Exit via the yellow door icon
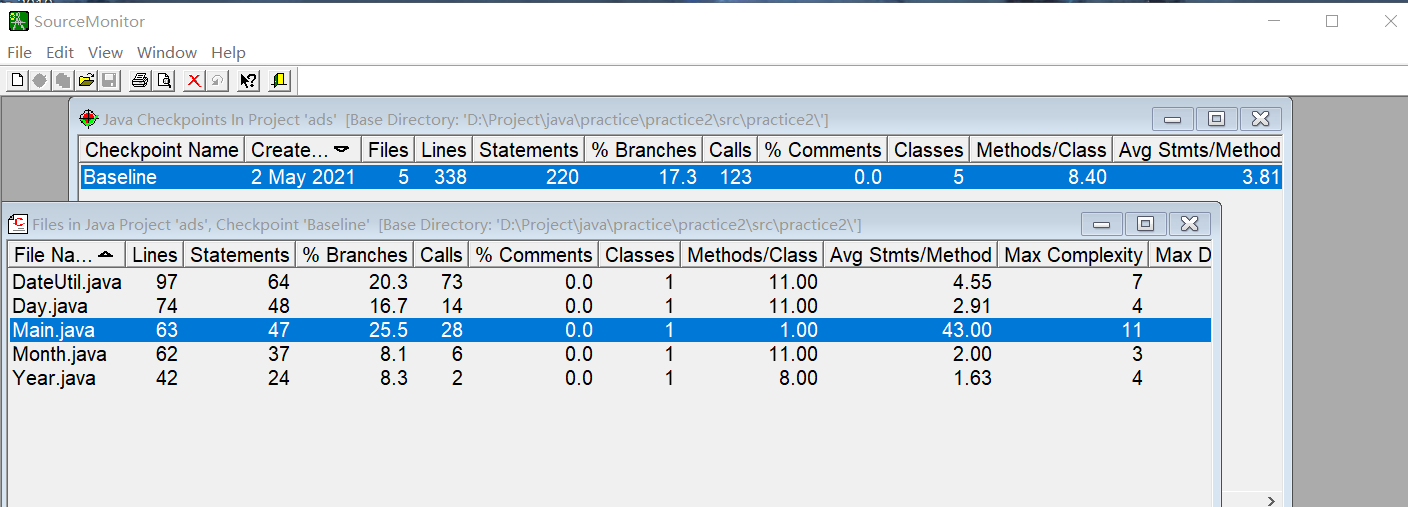The image size is (1408, 507). click(x=279, y=81)
